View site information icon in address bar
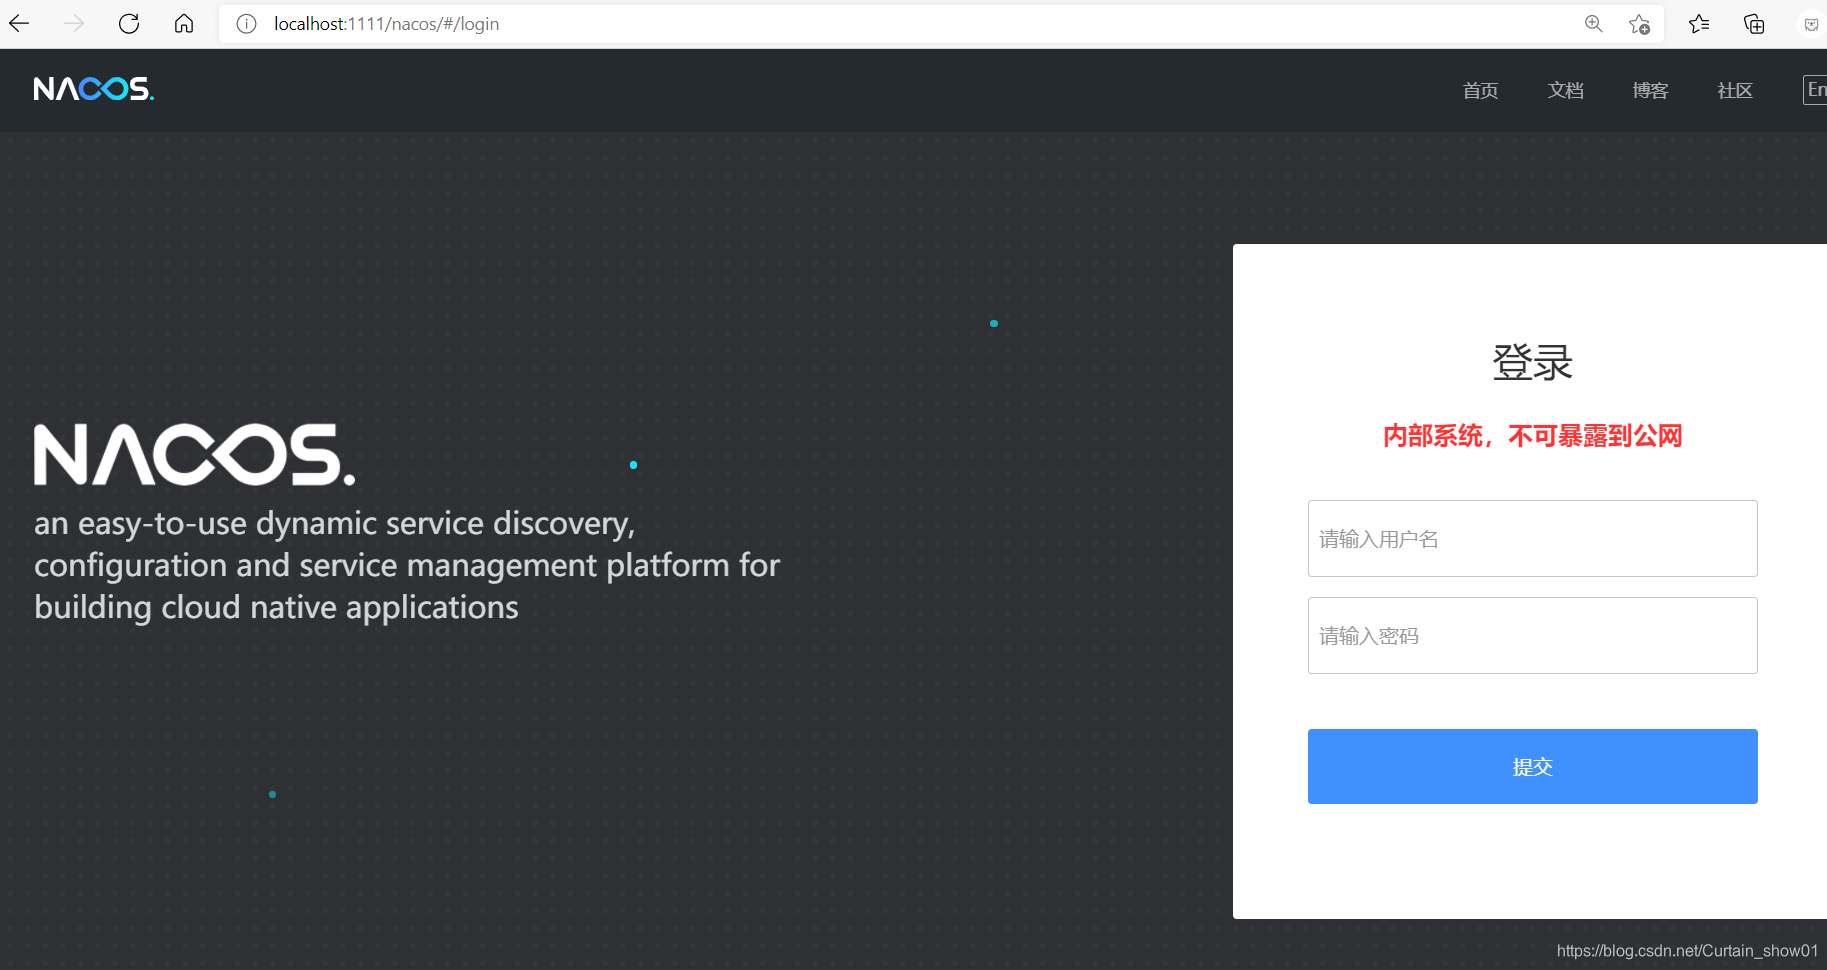Viewport: 1827px width, 970px height. click(x=246, y=24)
